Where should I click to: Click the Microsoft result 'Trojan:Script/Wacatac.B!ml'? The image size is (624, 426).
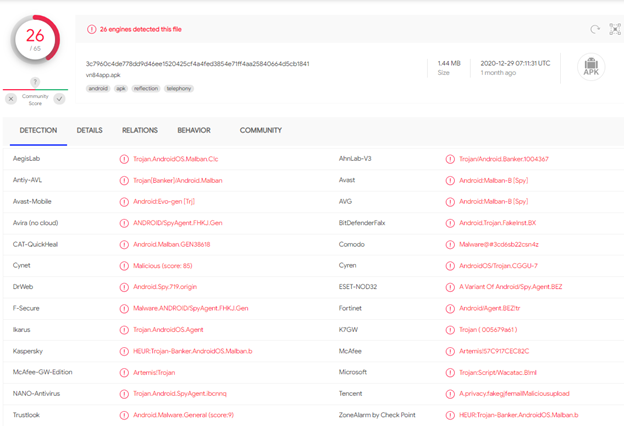pos(498,373)
